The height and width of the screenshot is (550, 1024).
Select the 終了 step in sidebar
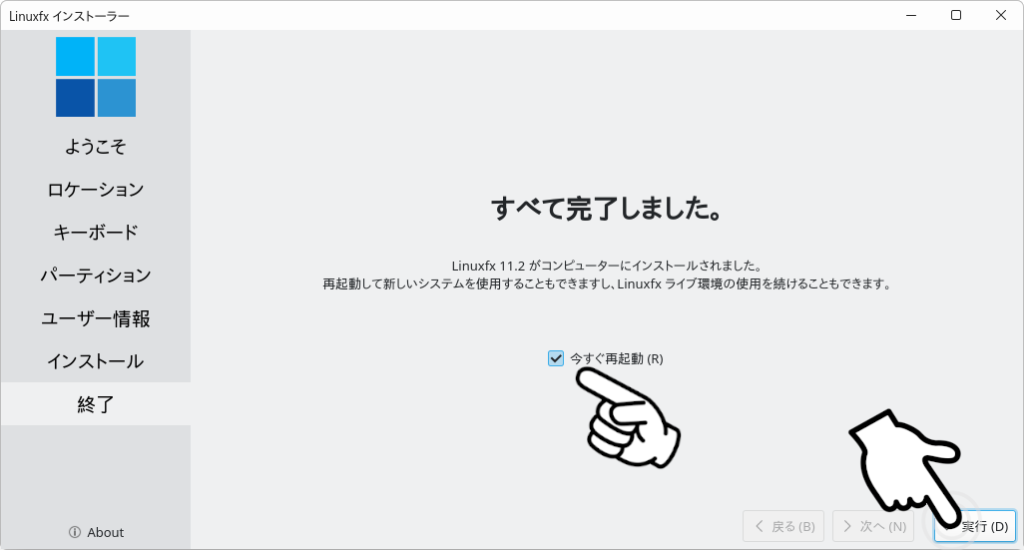(x=96, y=404)
